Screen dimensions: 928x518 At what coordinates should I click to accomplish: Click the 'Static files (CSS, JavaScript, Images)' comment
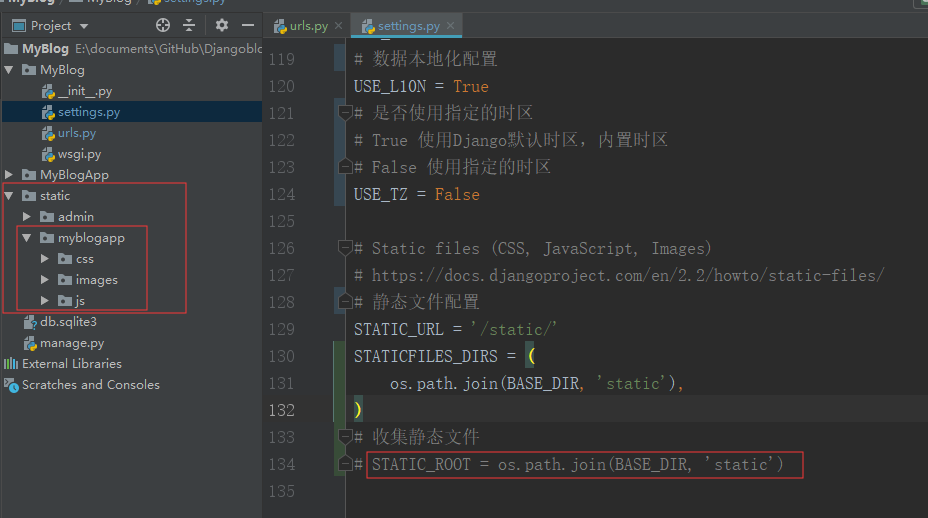tap(533, 249)
